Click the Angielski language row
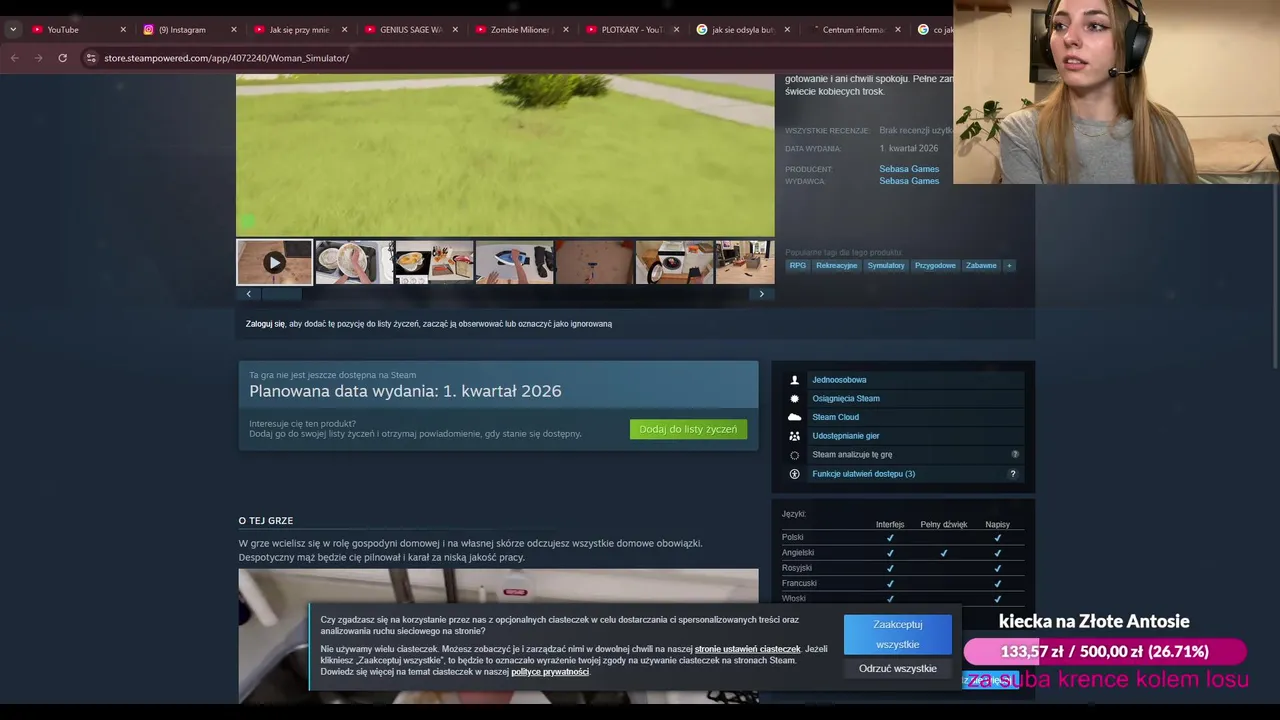1280x720 pixels. coord(903,552)
